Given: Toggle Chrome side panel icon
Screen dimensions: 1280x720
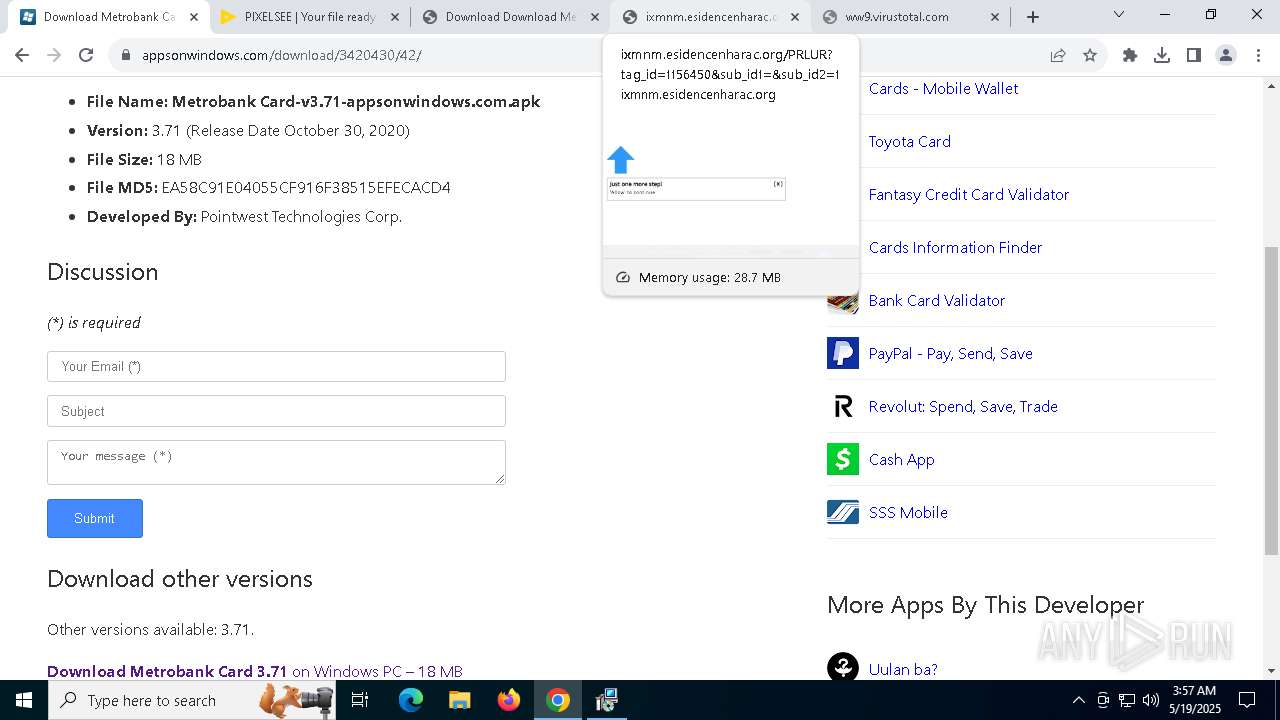Looking at the screenshot, I should coord(1194,55).
